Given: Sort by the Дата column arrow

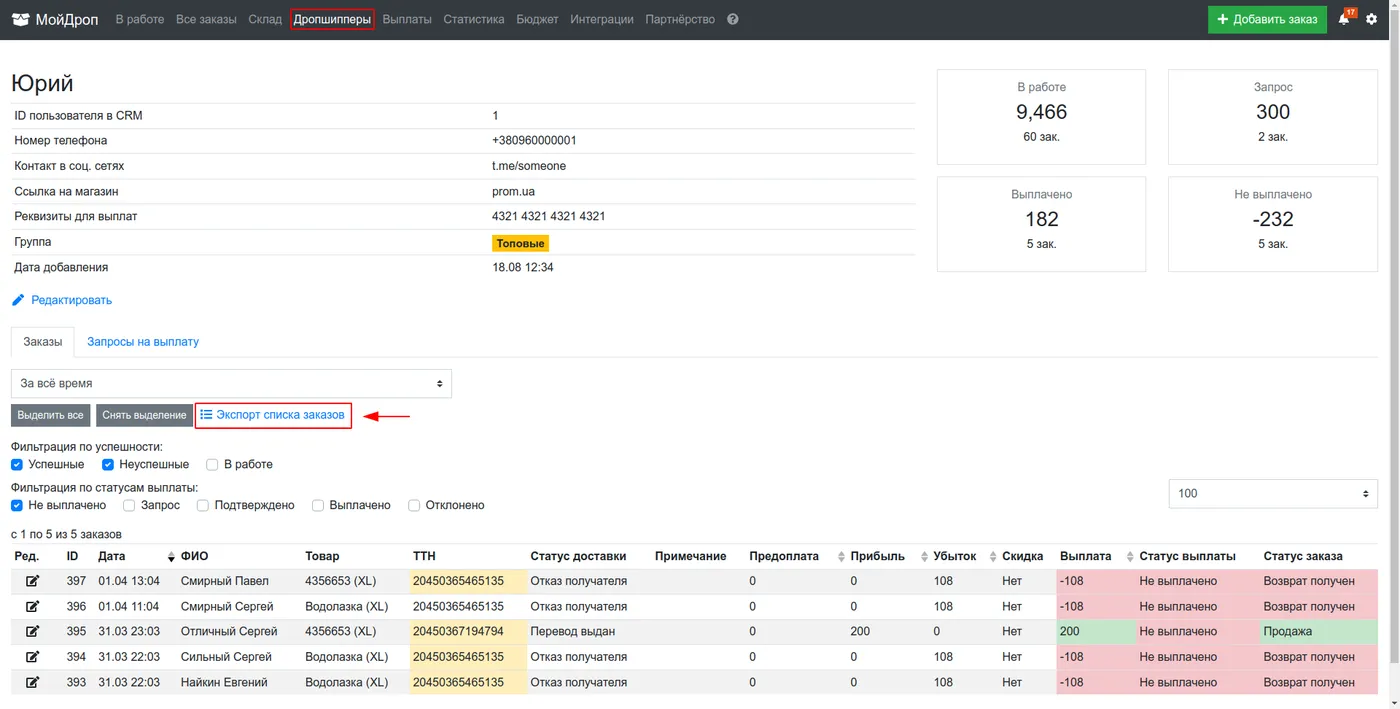Looking at the screenshot, I should (x=171, y=557).
